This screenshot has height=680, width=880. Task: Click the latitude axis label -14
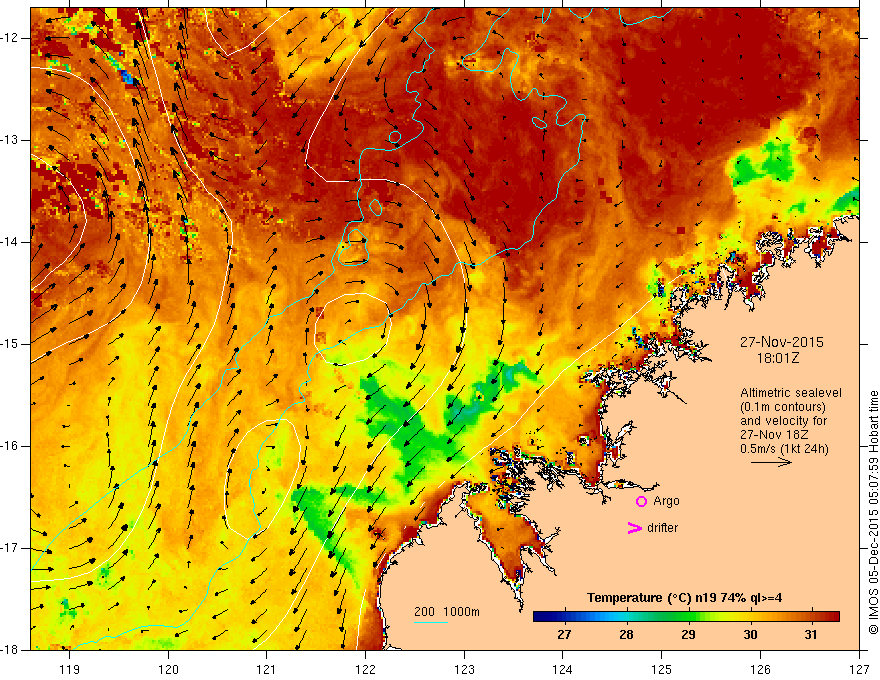coord(10,242)
